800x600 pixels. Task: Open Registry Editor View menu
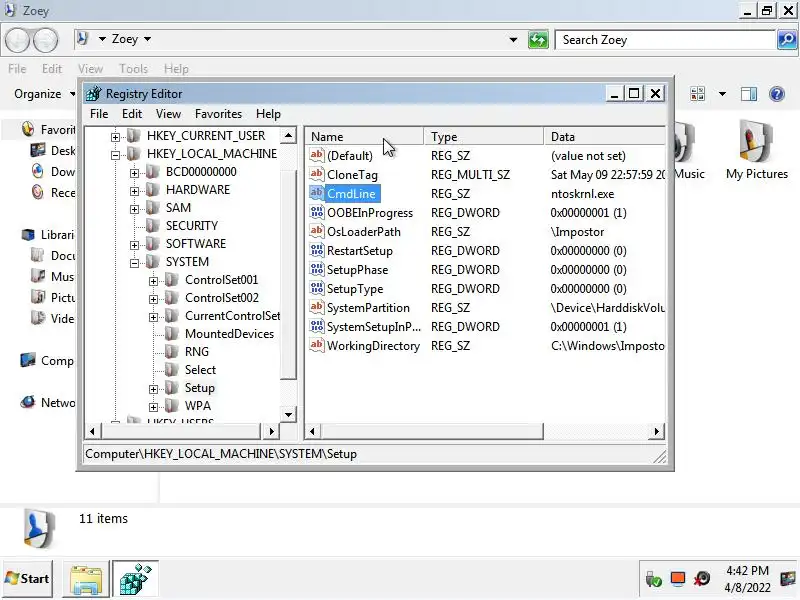coord(168,114)
